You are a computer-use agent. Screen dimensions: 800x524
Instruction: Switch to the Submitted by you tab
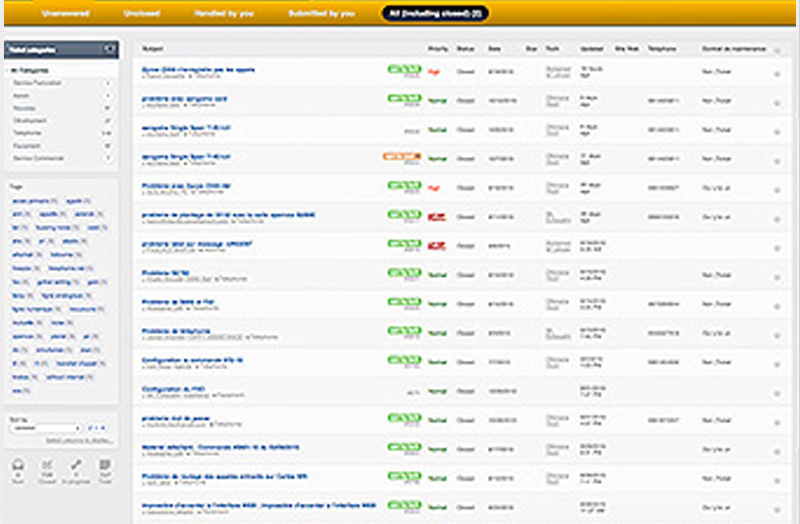321,13
